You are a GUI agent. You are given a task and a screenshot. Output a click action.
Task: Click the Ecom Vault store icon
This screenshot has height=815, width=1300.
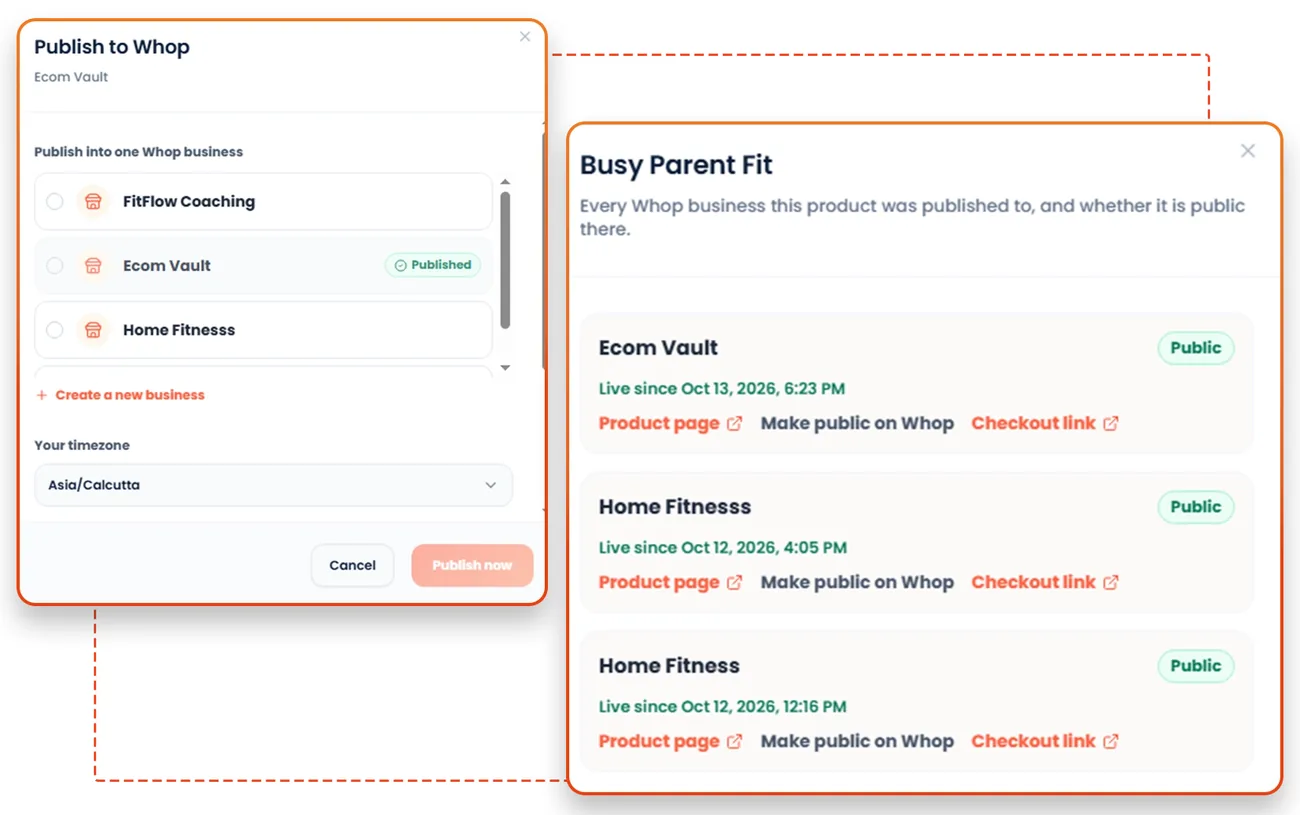click(93, 266)
